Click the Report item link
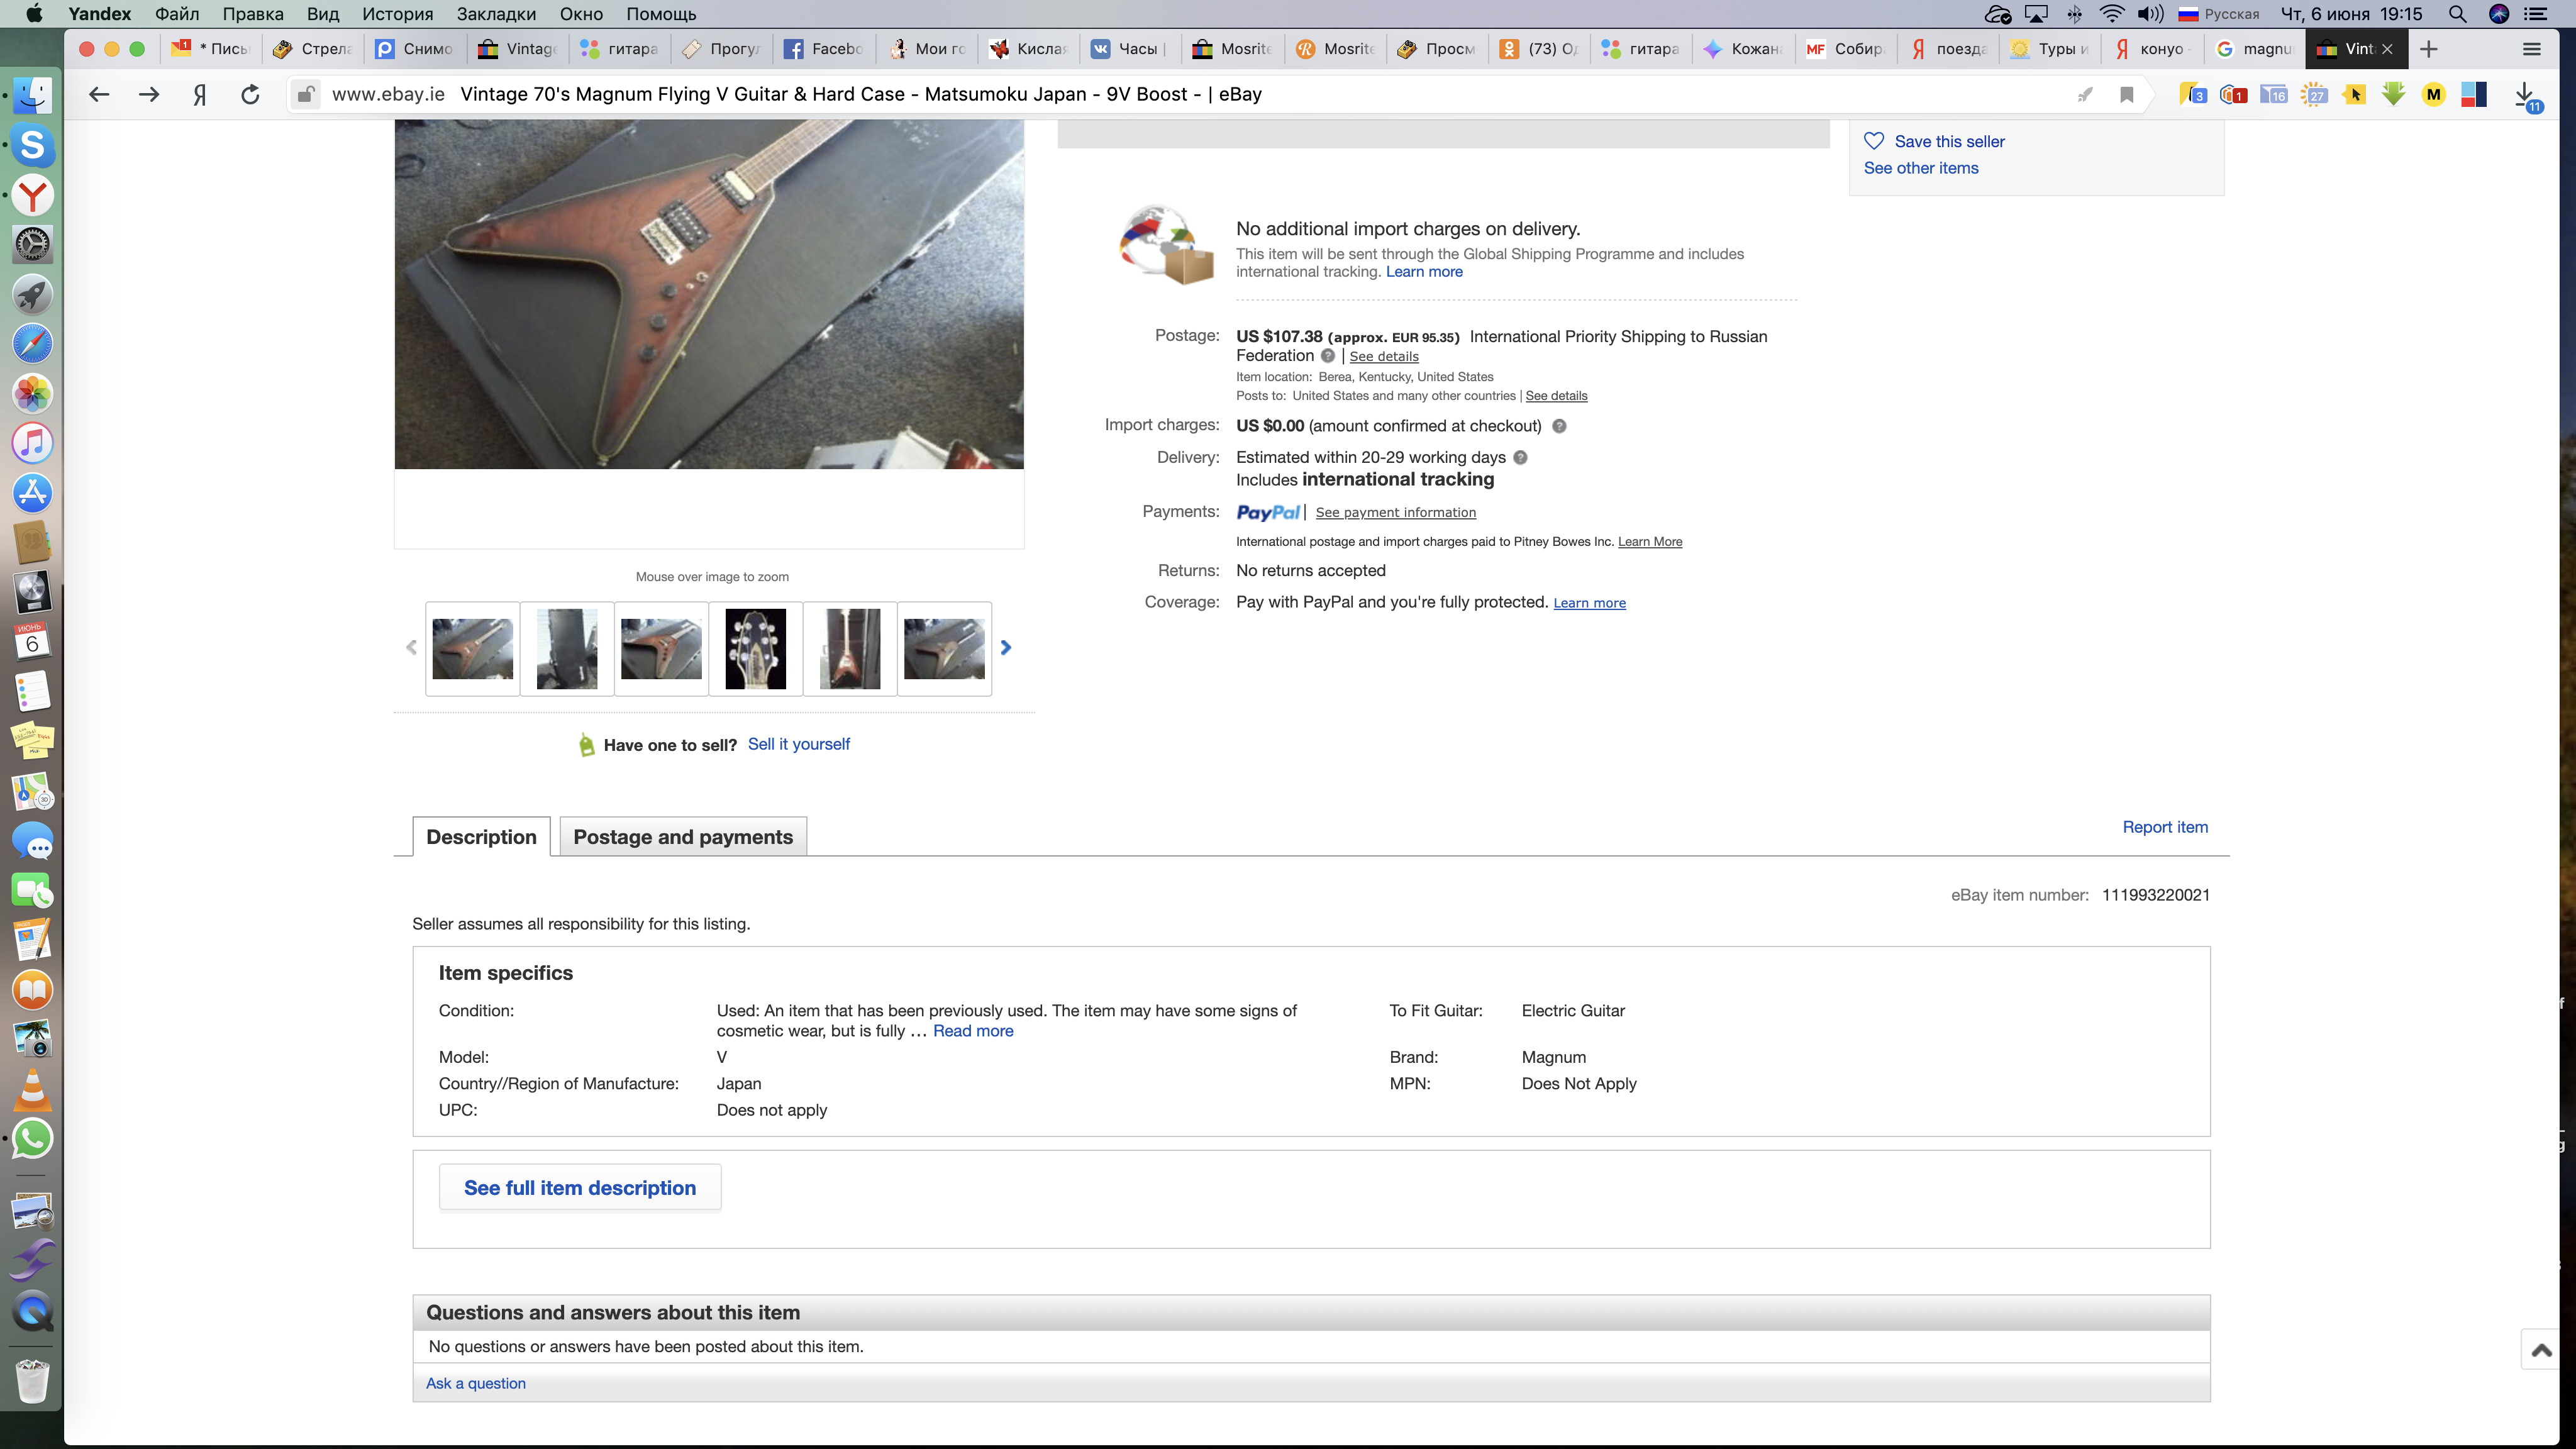The width and height of the screenshot is (2576, 1449). point(2164,827)
